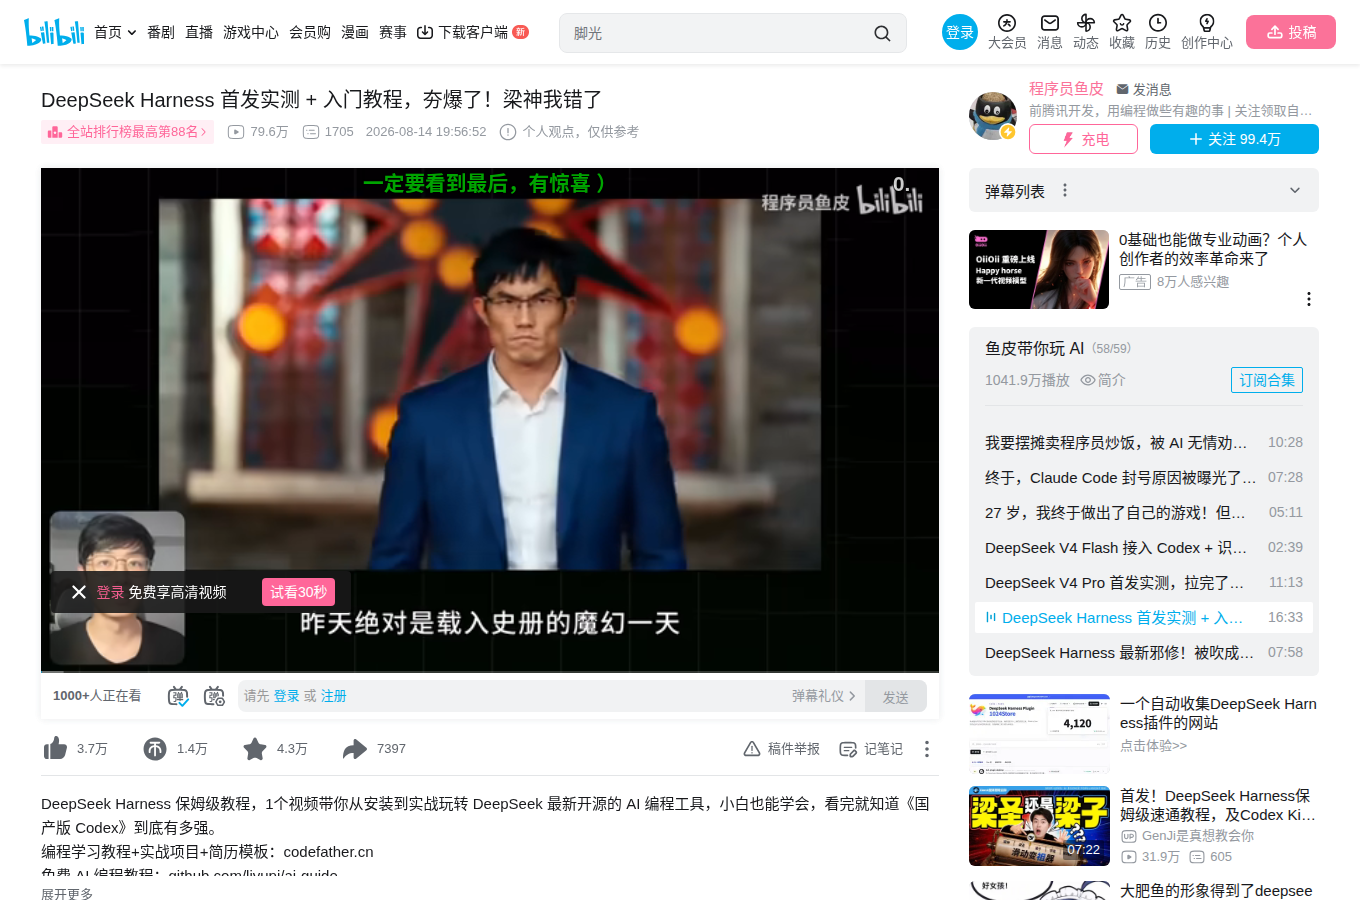Image resolution: width=1360 pixels, height=900 pixels.
Task: Click the 试看30秒 button on the video
Action: (298, 592)
